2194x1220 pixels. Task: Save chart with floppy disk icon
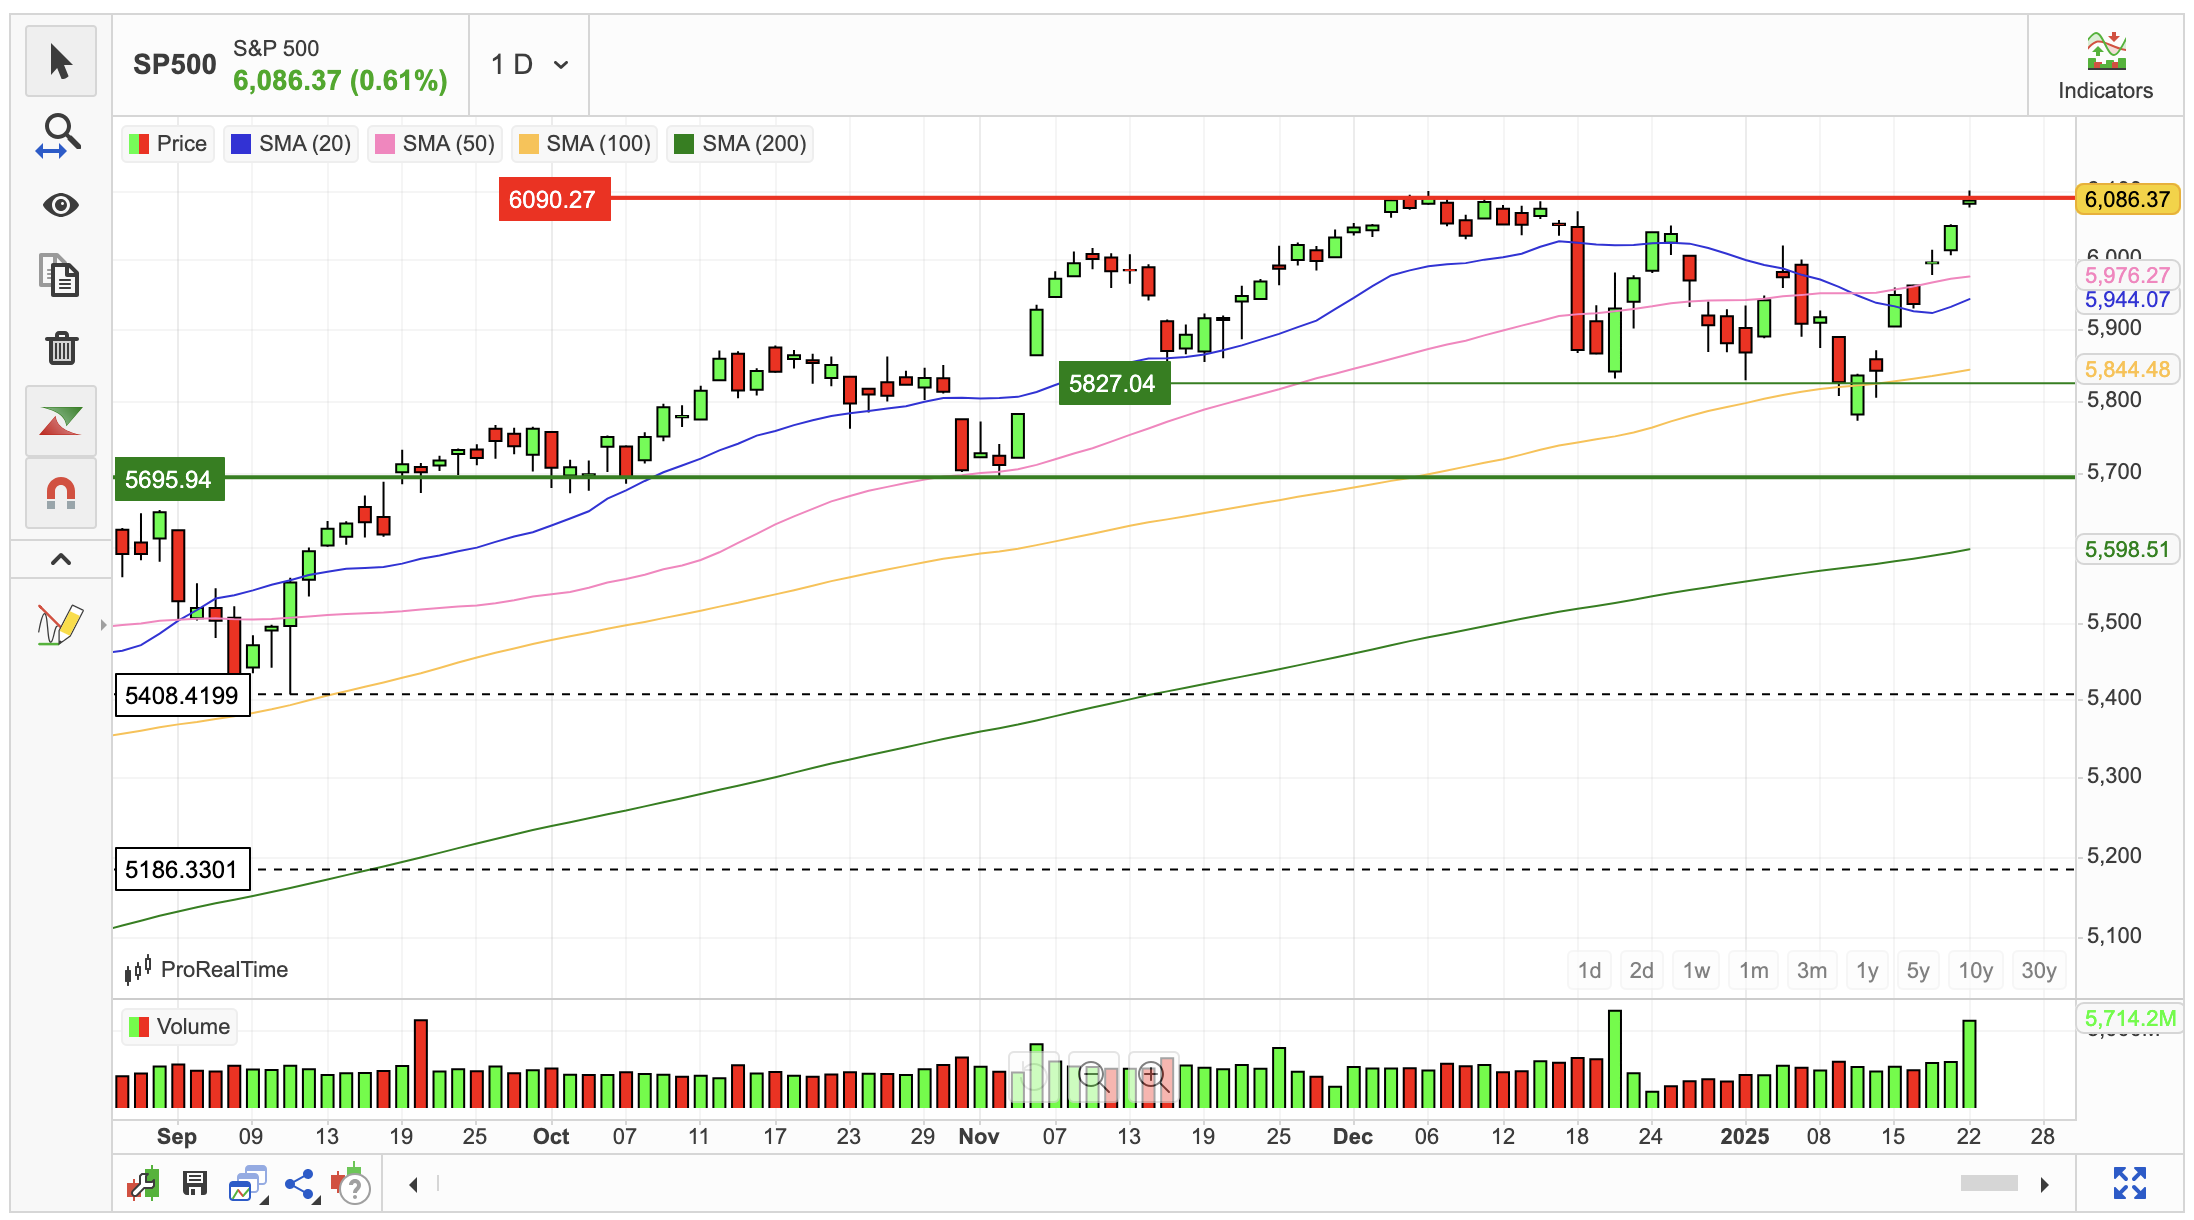(x=195, y=1184)
